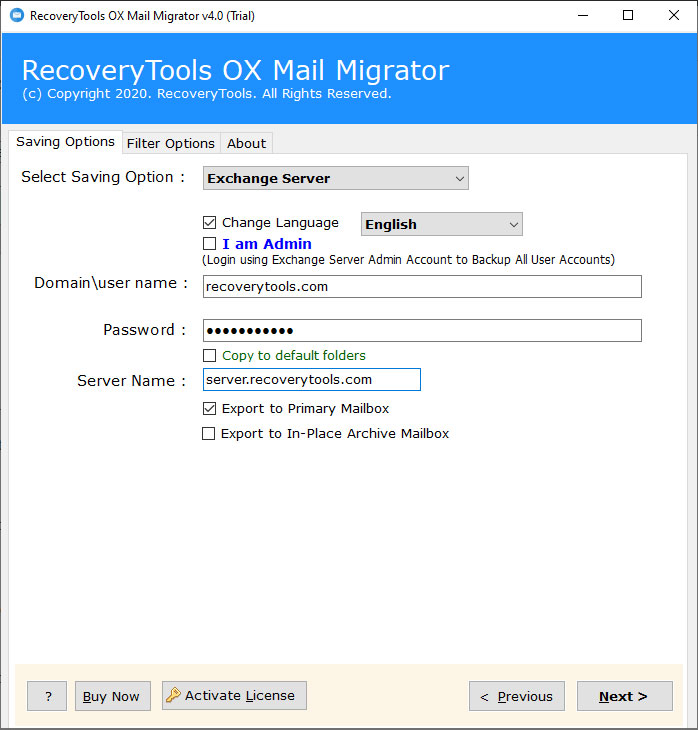Image resolution: width=698 pixels, height=730 pixels.
Task: Click the Buy Now button
Action: pos(113,696)
